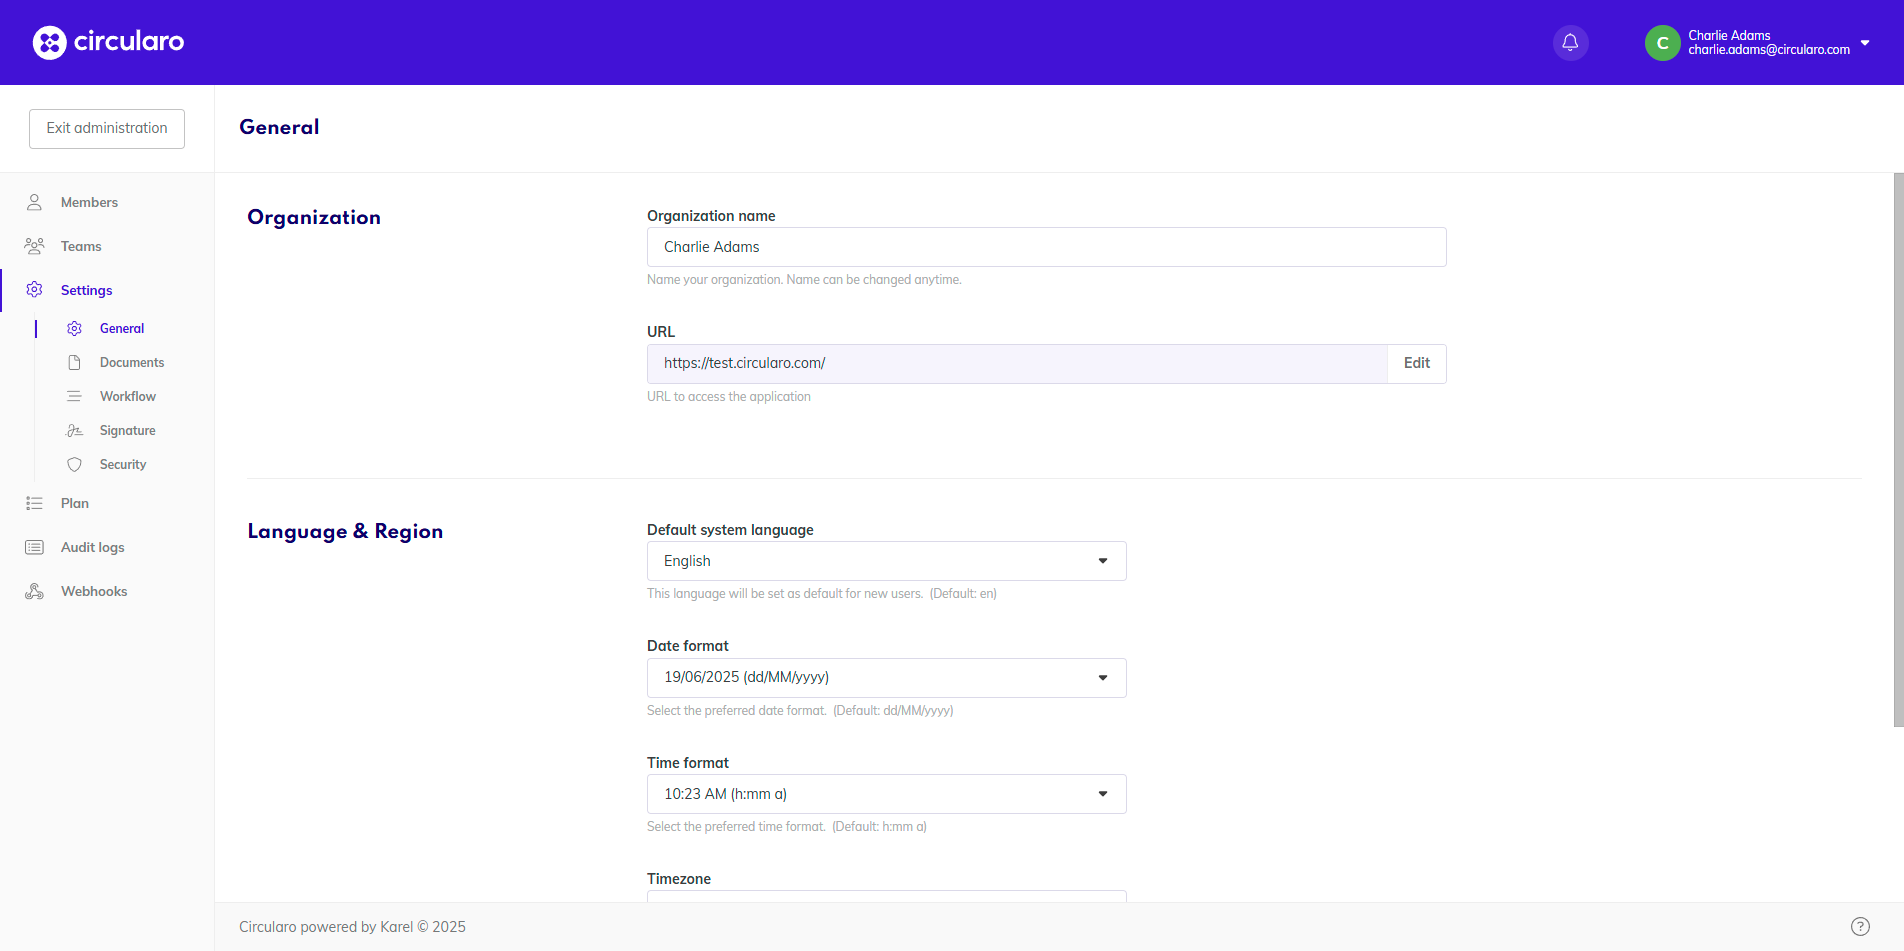Open the Time format dropdown

[886, 794]
